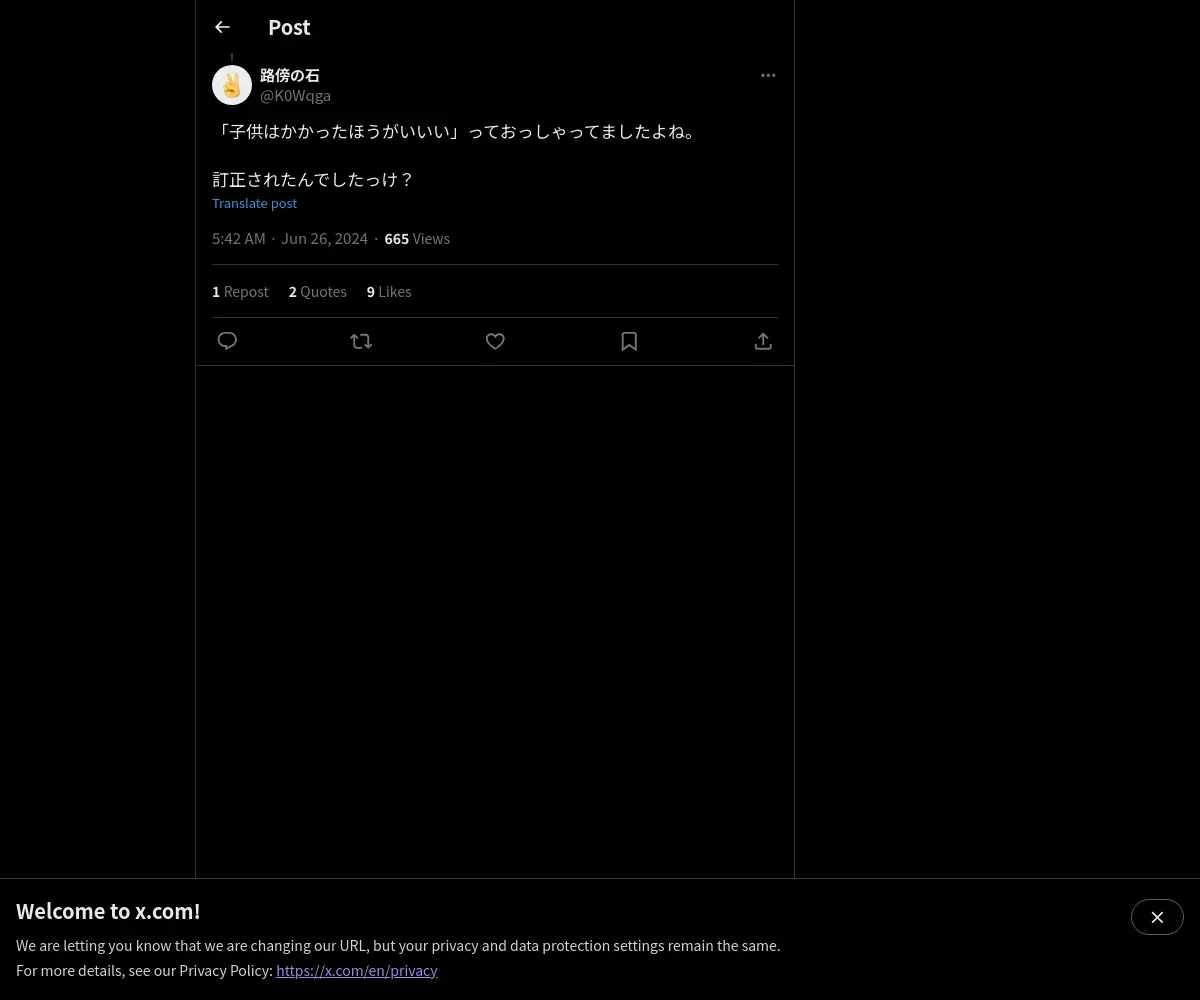Bookmark this post

click(x=629, y=341)
